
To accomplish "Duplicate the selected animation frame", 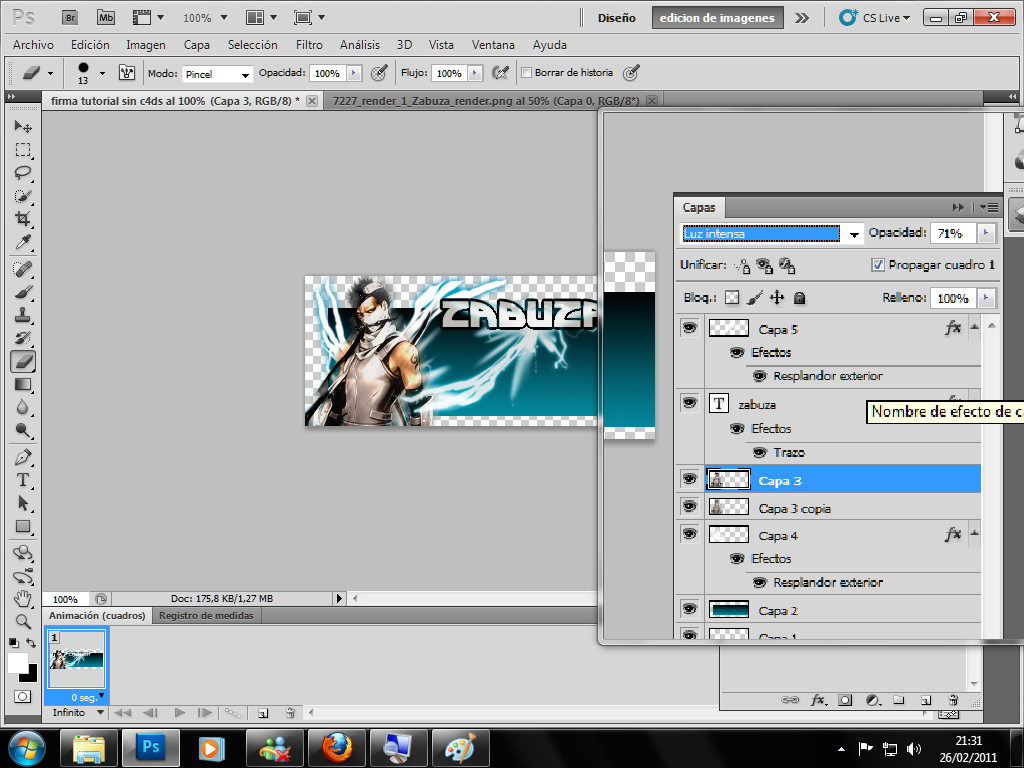I will [x=263, y=713].
